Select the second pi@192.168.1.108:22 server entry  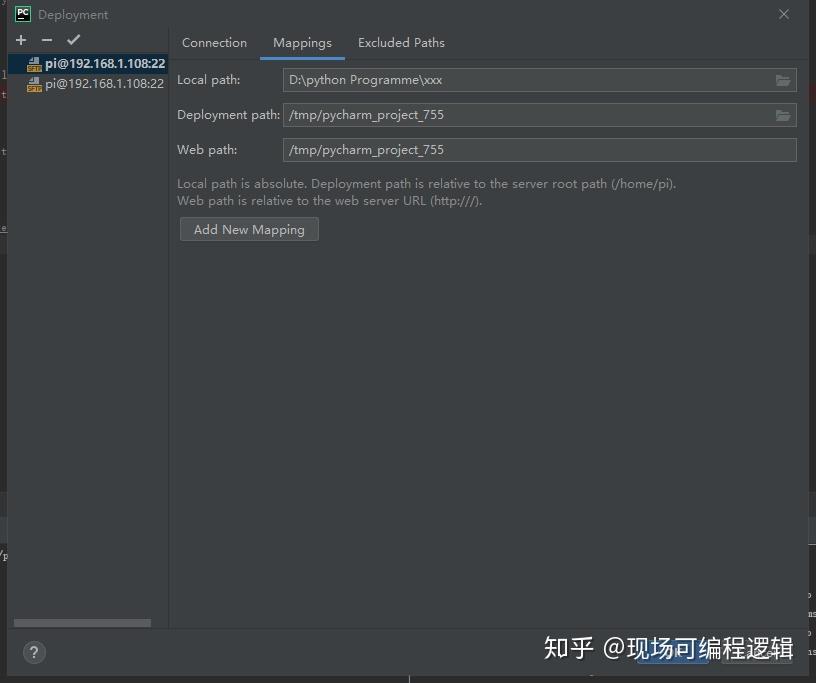click(100, 84)
